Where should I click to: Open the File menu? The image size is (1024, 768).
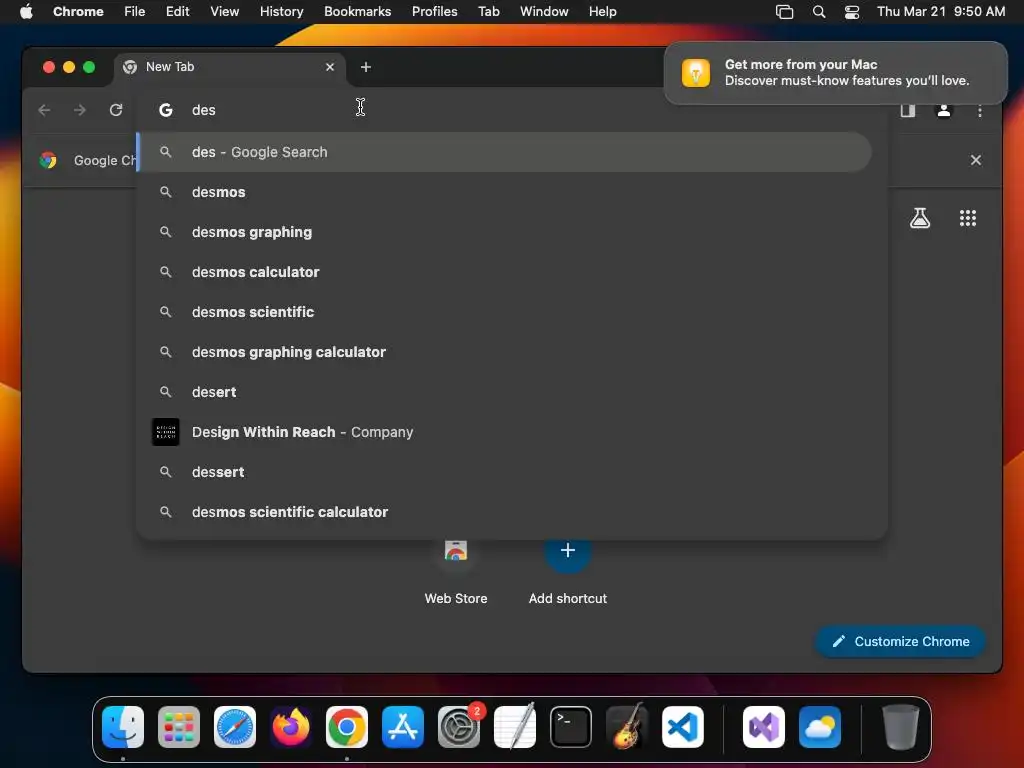click(135, 12)
